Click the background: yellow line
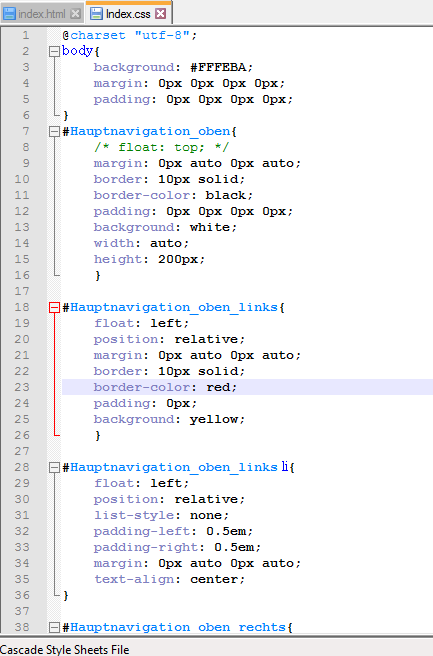 [169, 419]
